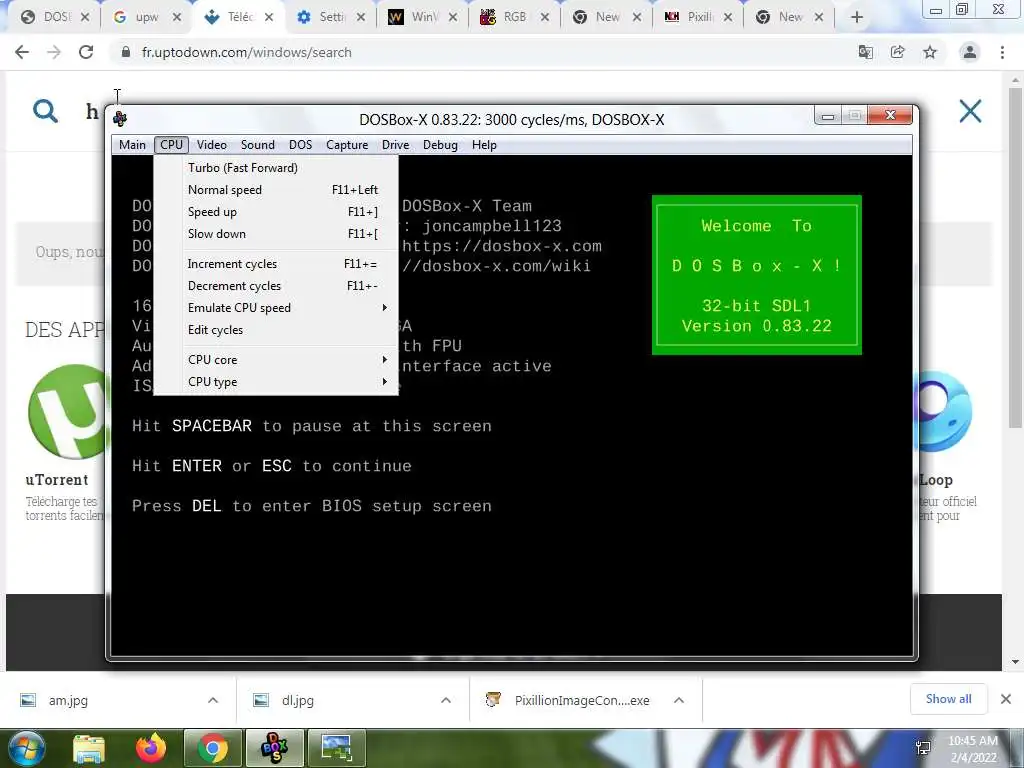Click the uTorrent app icon

click(x=67, y=411)
